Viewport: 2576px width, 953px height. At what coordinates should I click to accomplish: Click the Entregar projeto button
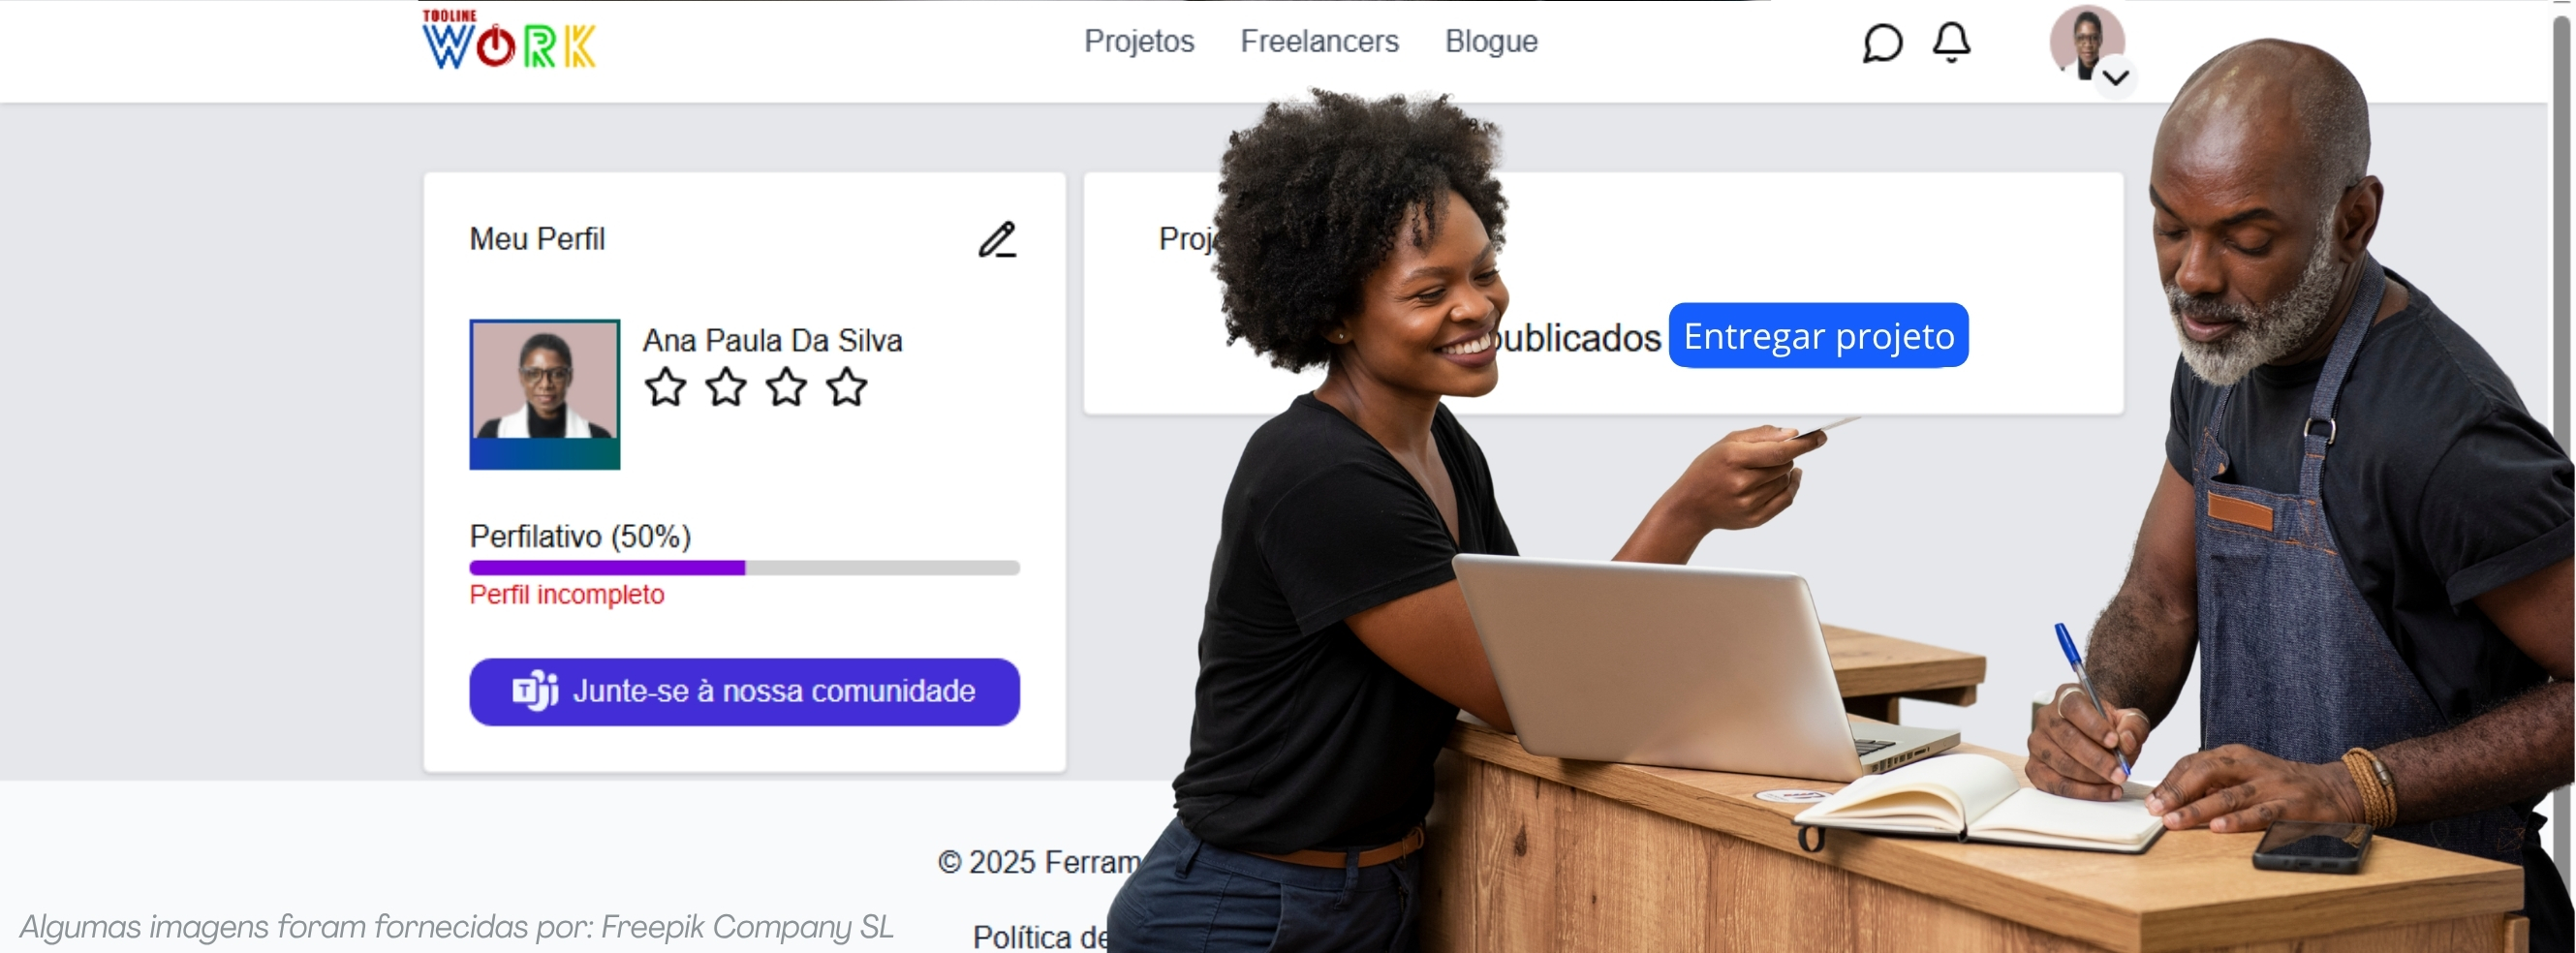1818,335
